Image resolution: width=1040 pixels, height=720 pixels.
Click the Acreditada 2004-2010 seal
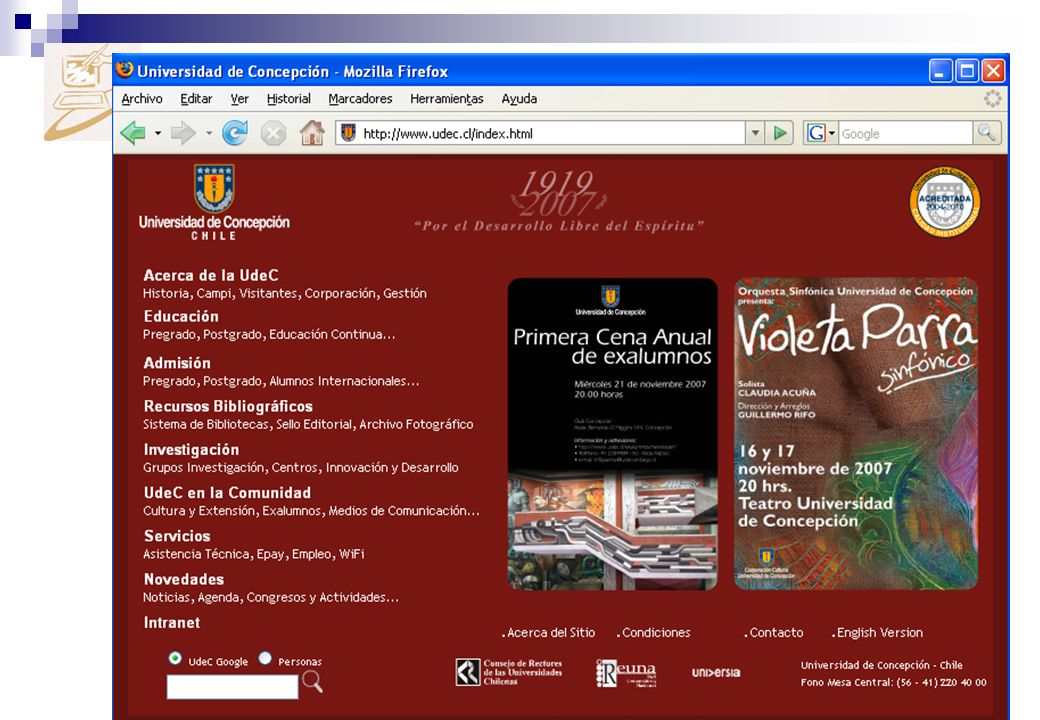(944, 202)
